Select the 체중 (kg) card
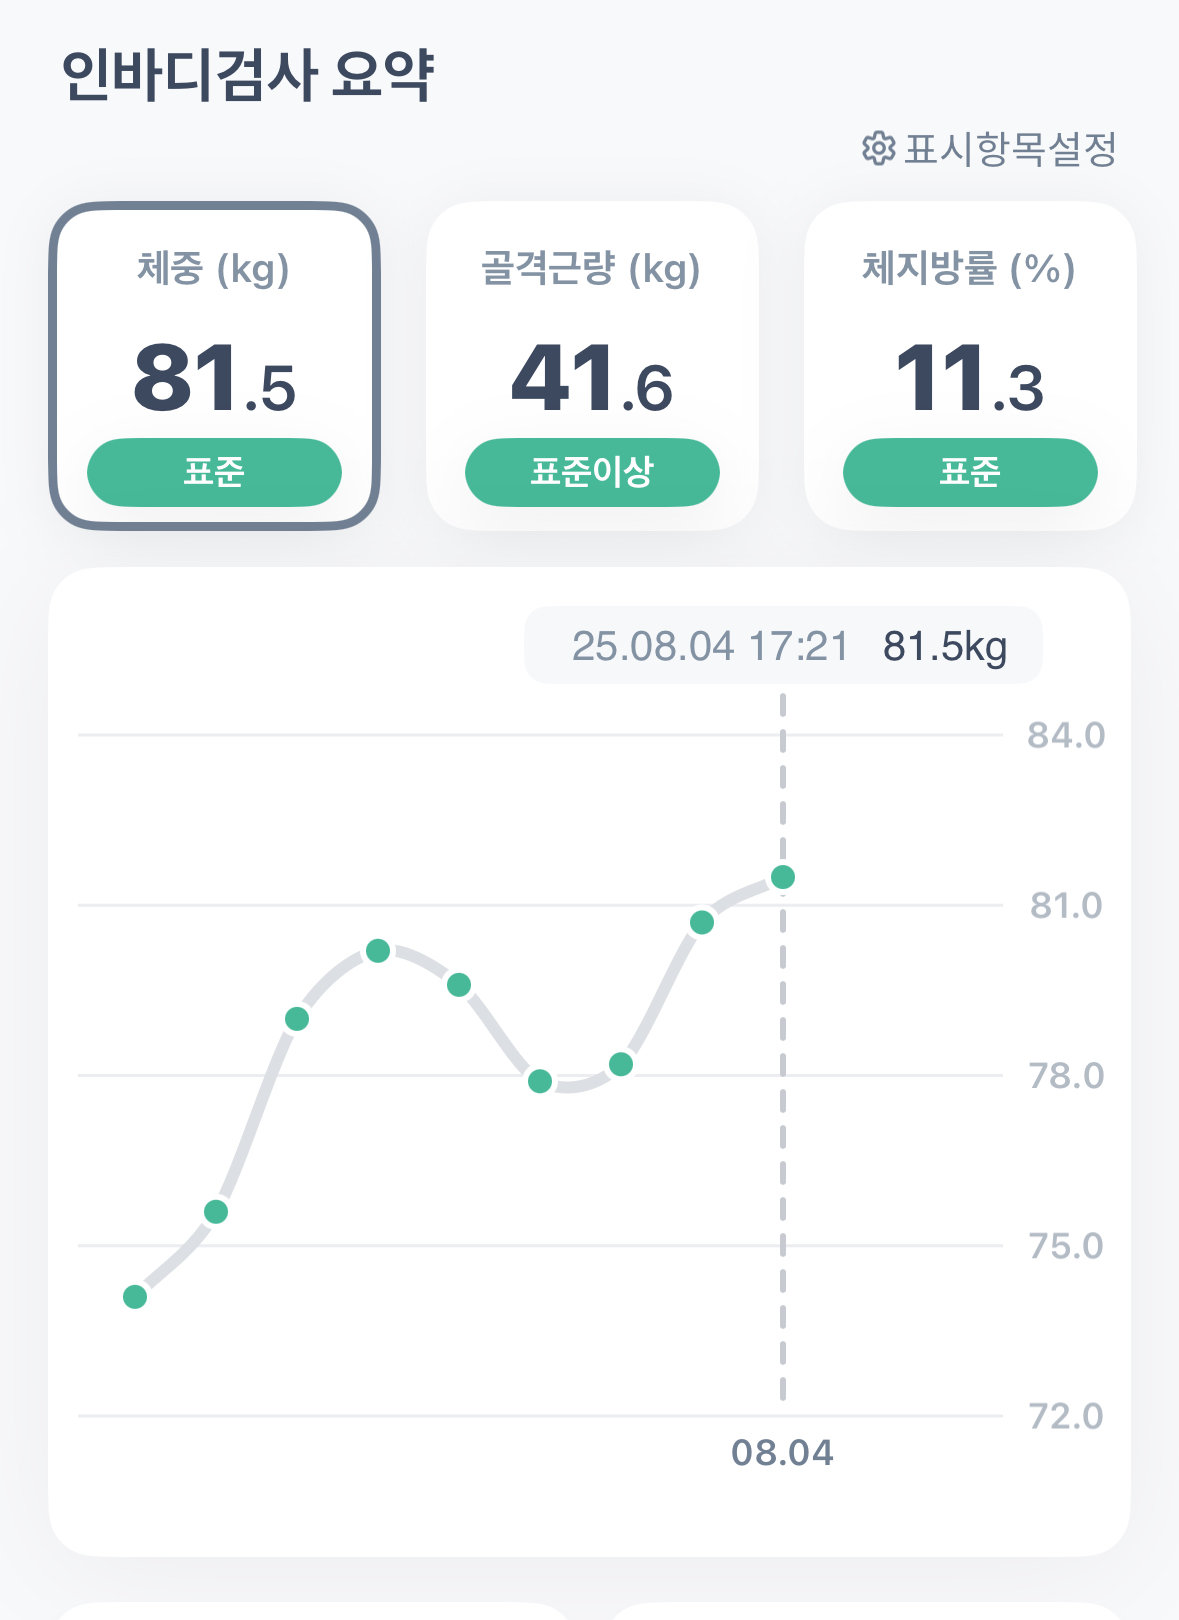Image resolution: width=1179 pixels, height=1620 pixels. pos(214,366)
